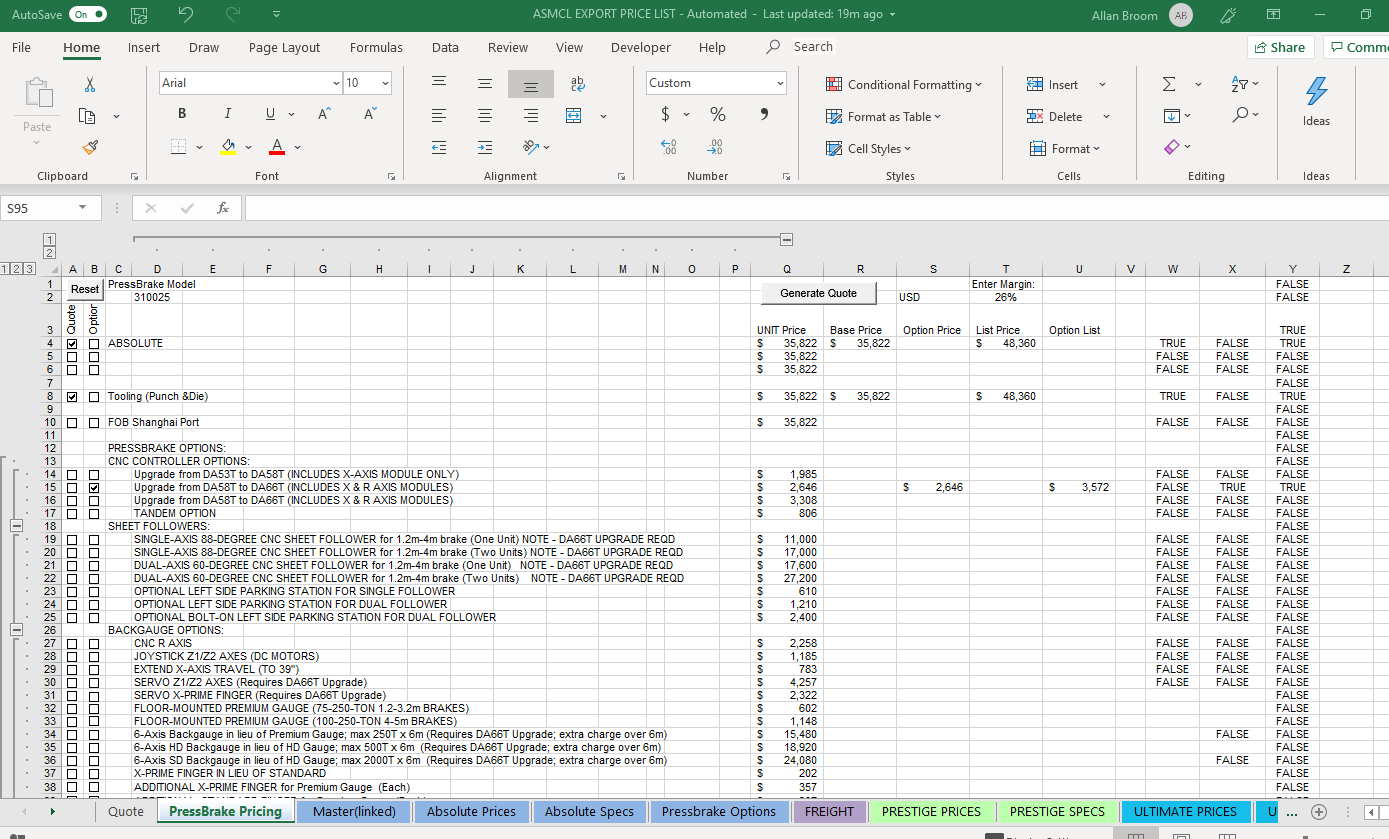
Task: Click the Format Painter brush icon
Action: click(x=91, y=147)
